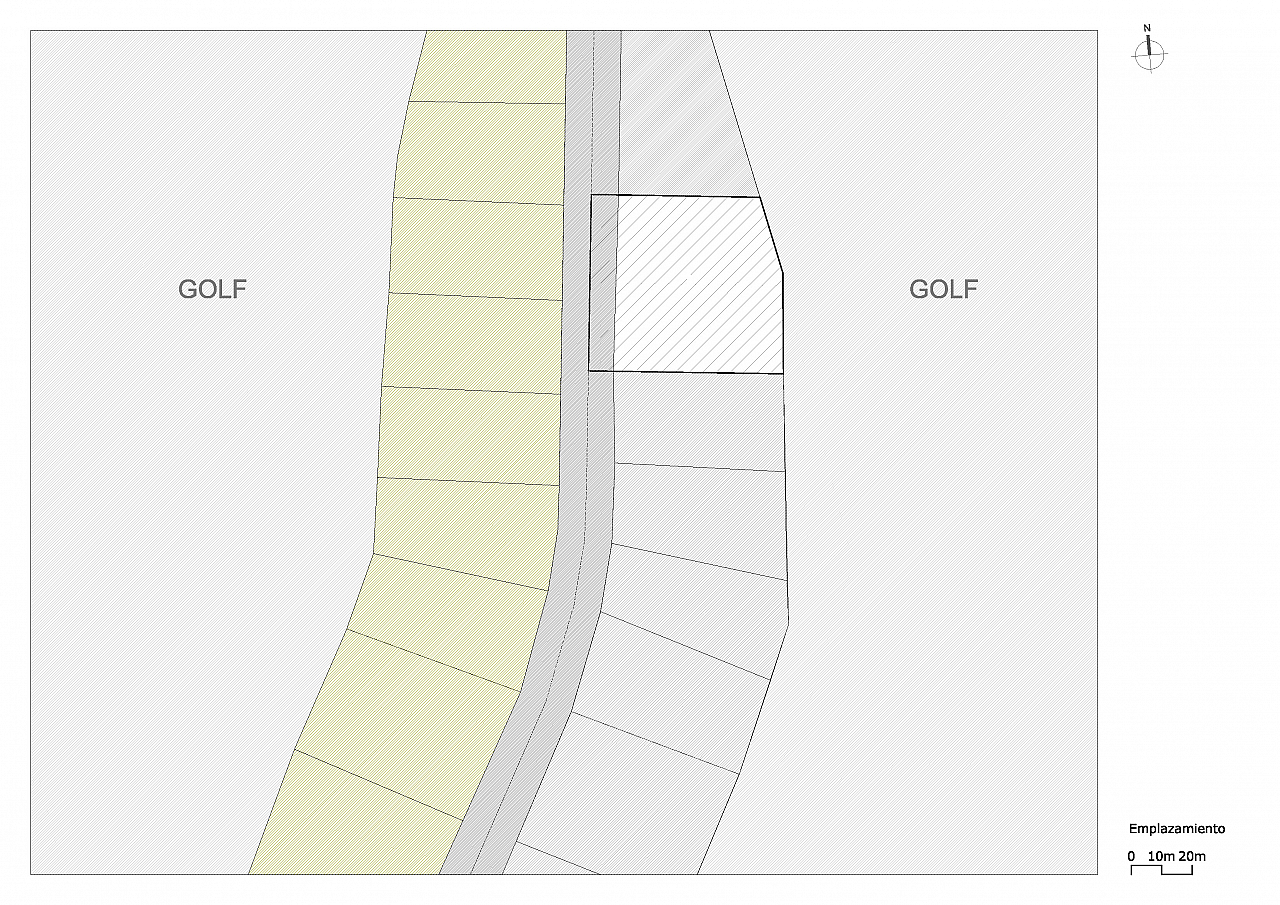Screen dimensions: 1280x905
Task: Click the slanted northeast edge of the hatched plot
Action: (772, 234)
